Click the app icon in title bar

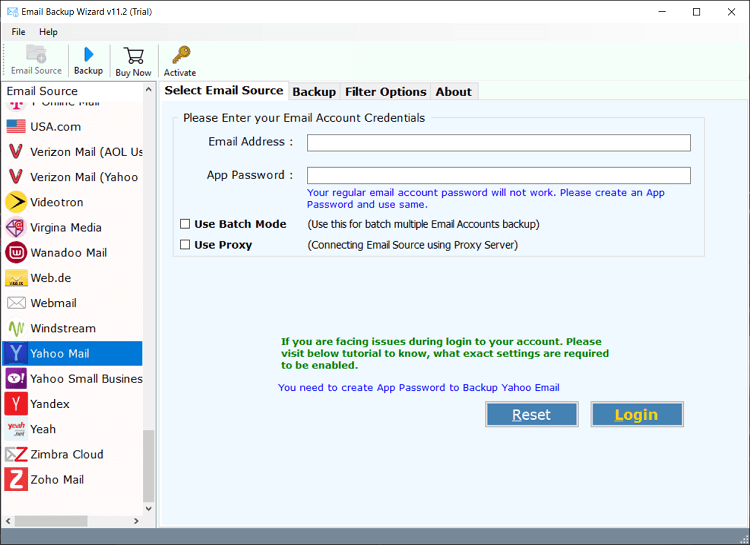click(12, 11)
